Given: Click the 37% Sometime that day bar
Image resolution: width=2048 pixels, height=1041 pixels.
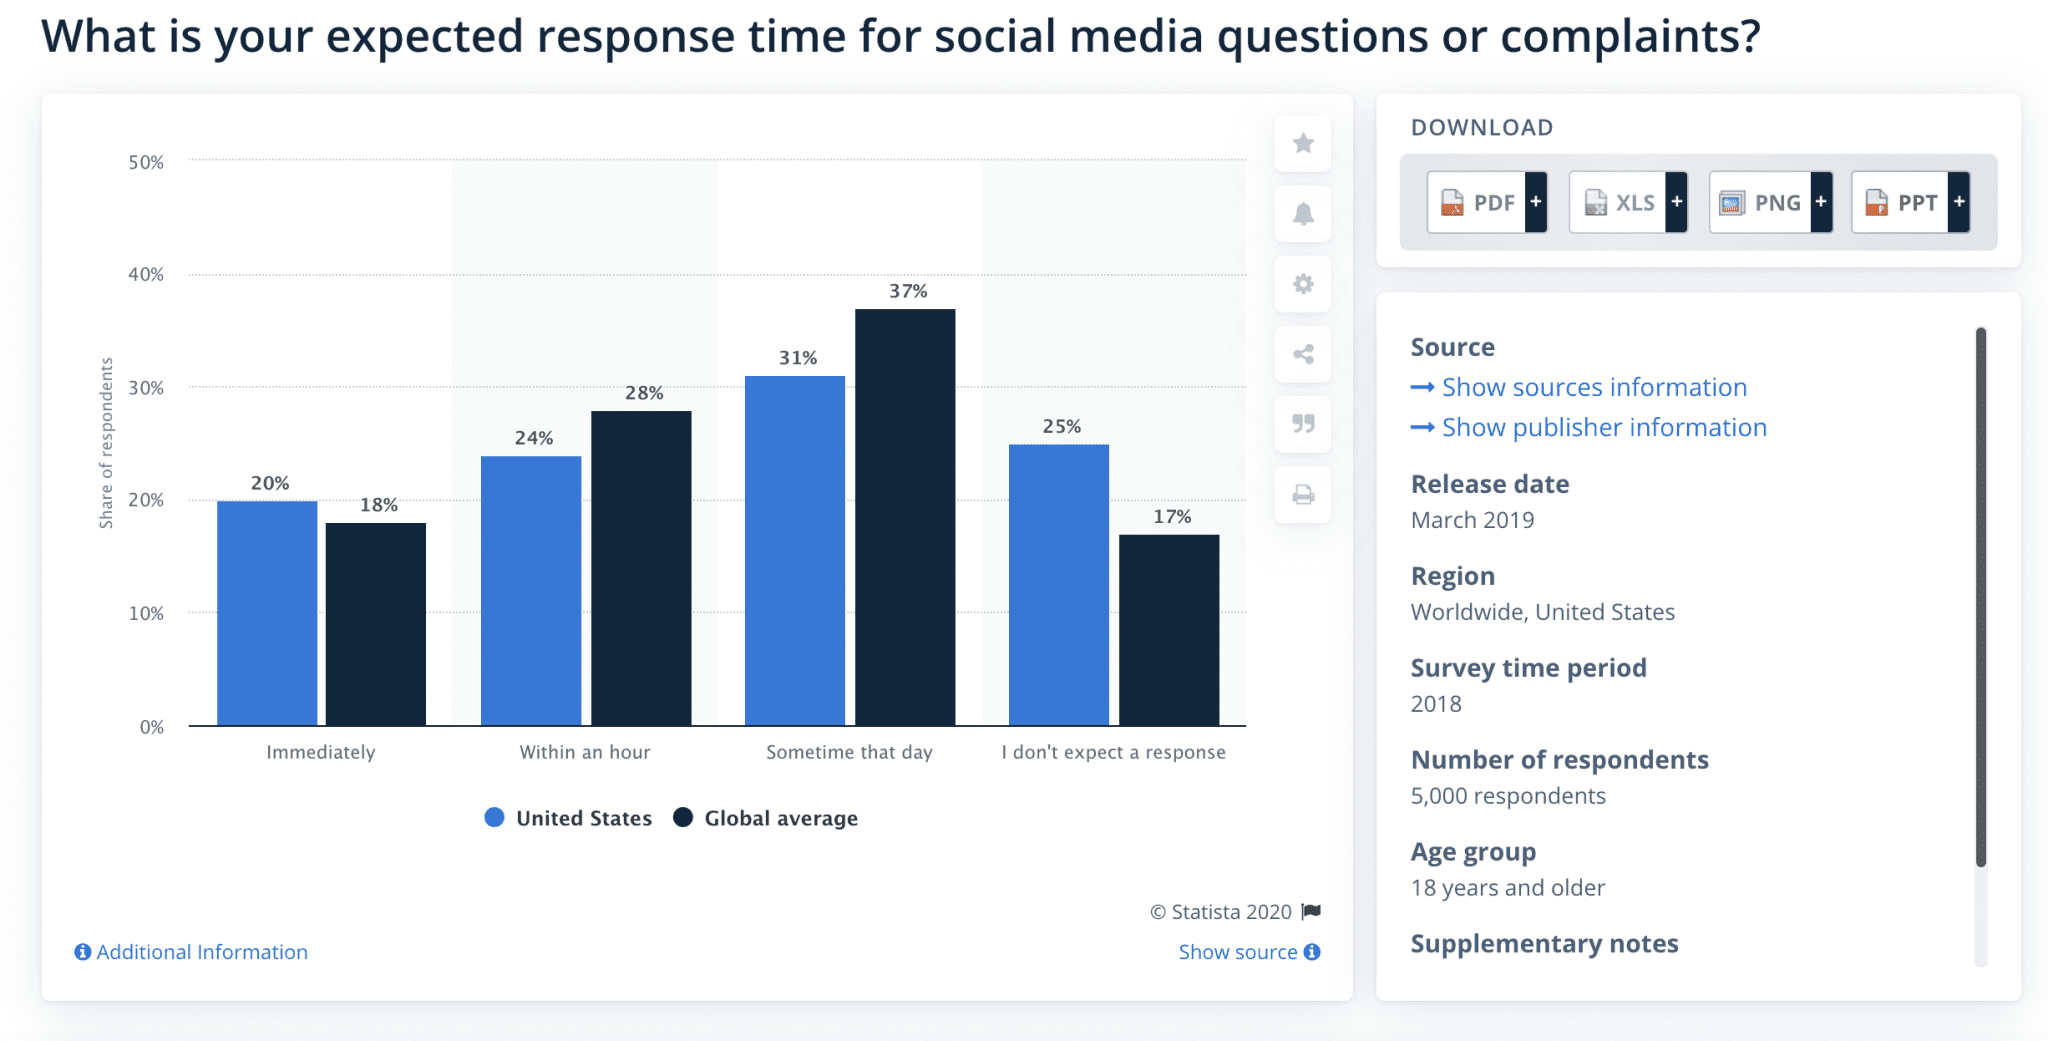Looking at the screenshot, I should [x=905, y=517].
